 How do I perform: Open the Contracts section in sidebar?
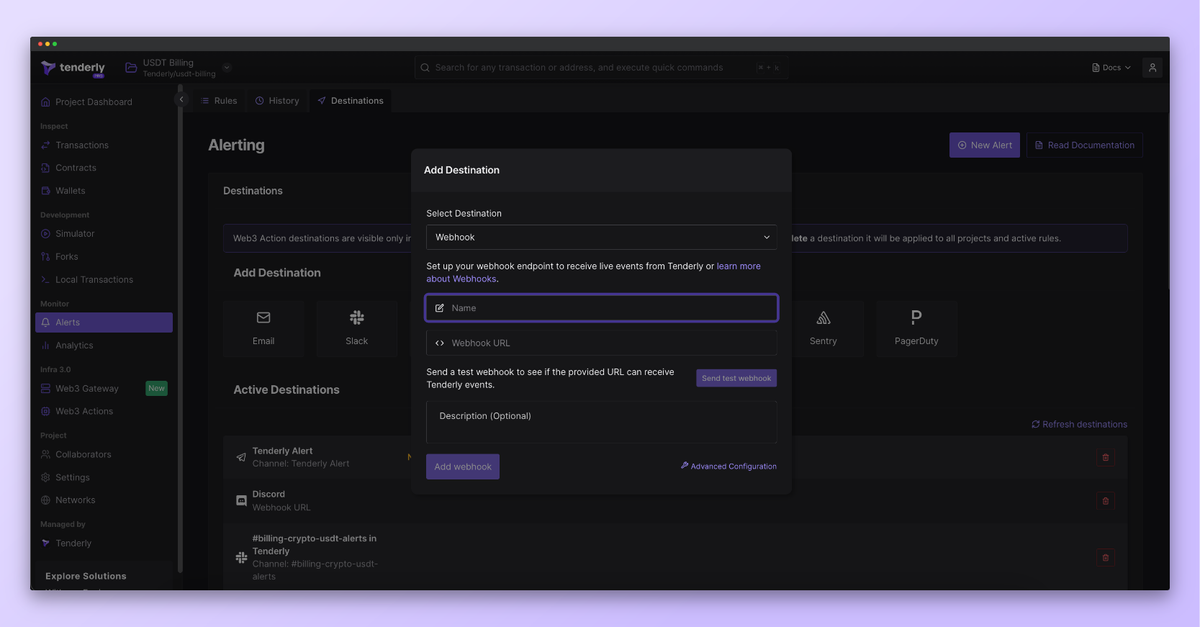75,167
